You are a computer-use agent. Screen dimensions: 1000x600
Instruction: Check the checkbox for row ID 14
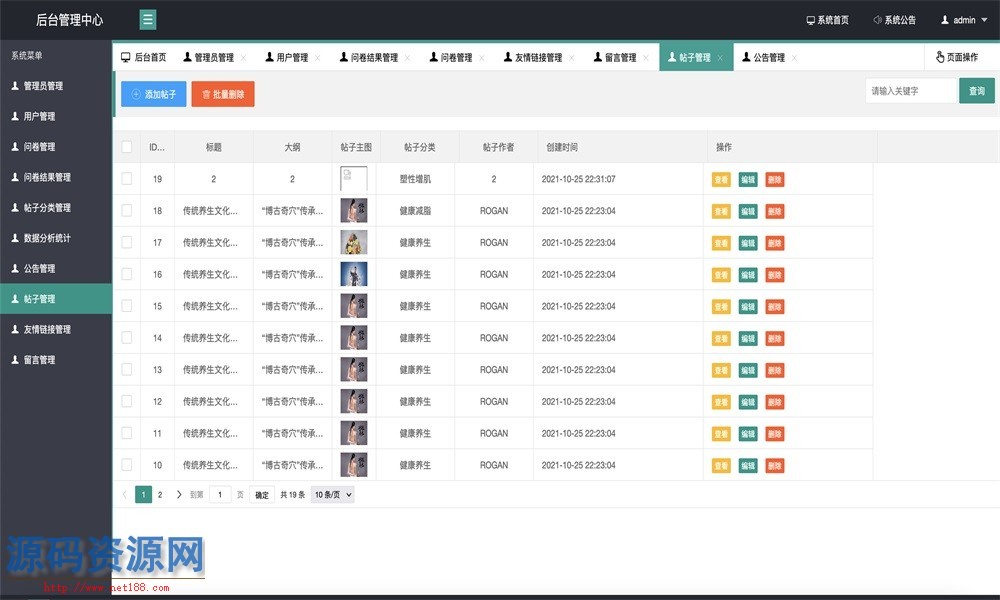[x=127, y=338]
